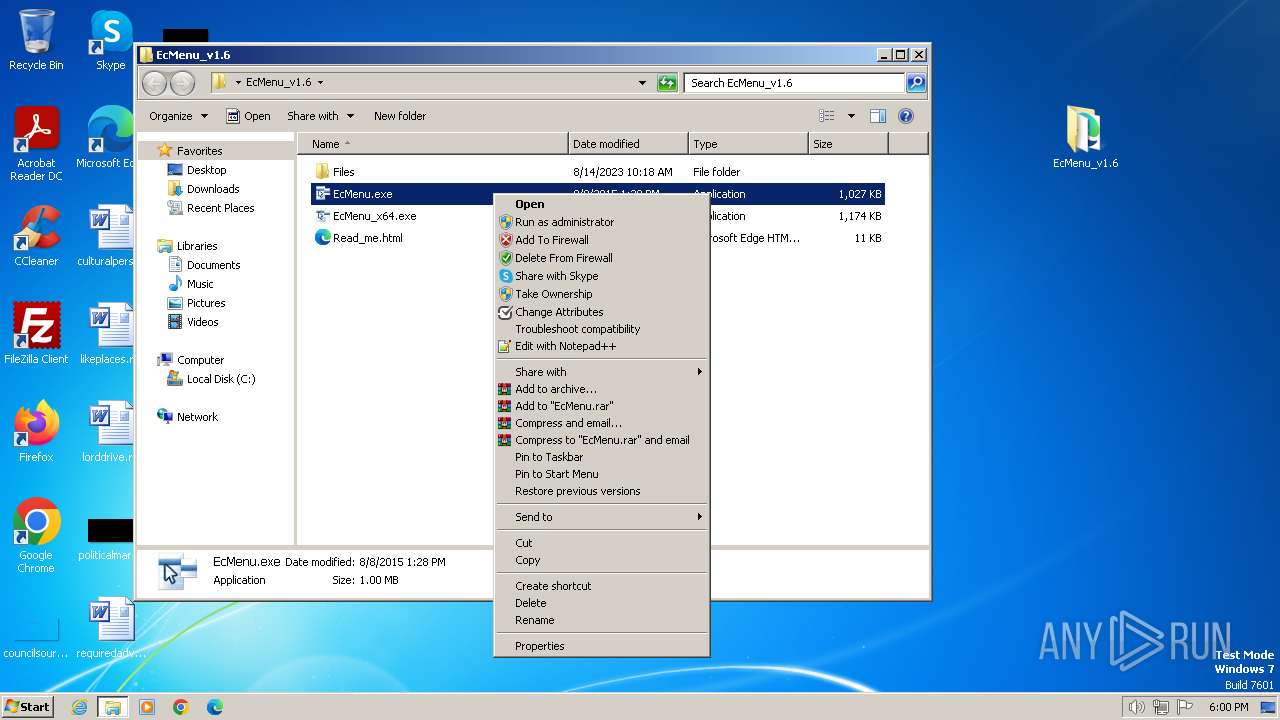
Task: Choose Pin to Start Menu
Action: [x=601, y=474]
